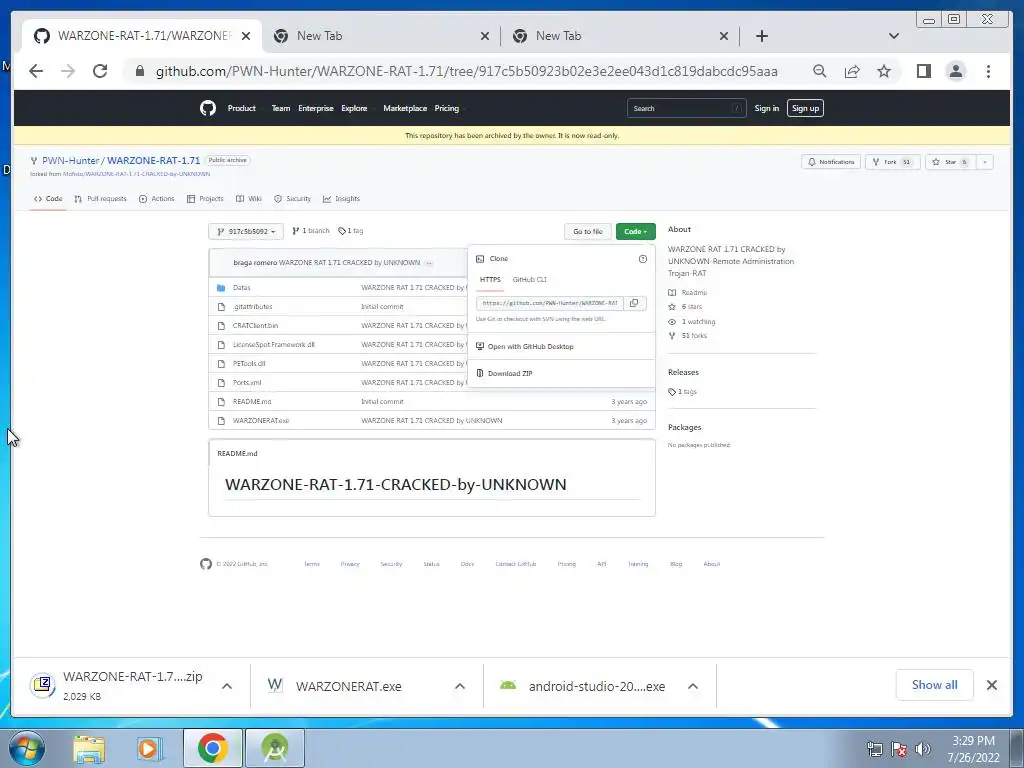Toggle Chrome side panel icon

coord(923,71)
